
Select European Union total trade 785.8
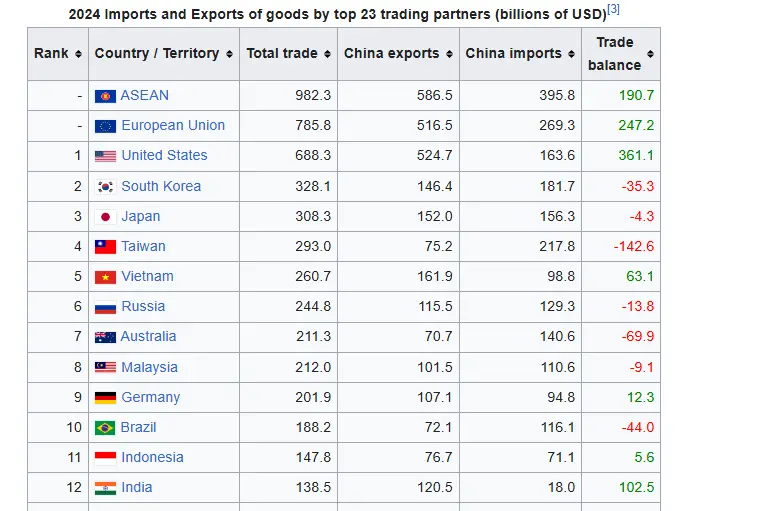click(x=313, y=125)
